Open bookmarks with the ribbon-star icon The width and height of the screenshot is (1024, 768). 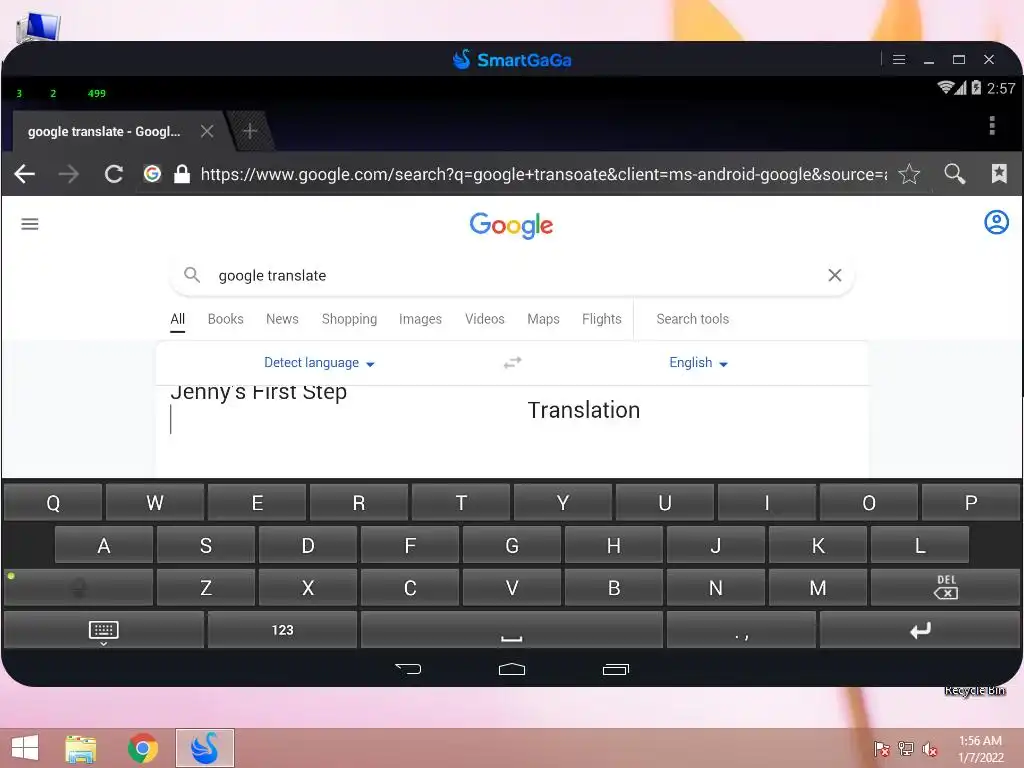tap(999, 174)
